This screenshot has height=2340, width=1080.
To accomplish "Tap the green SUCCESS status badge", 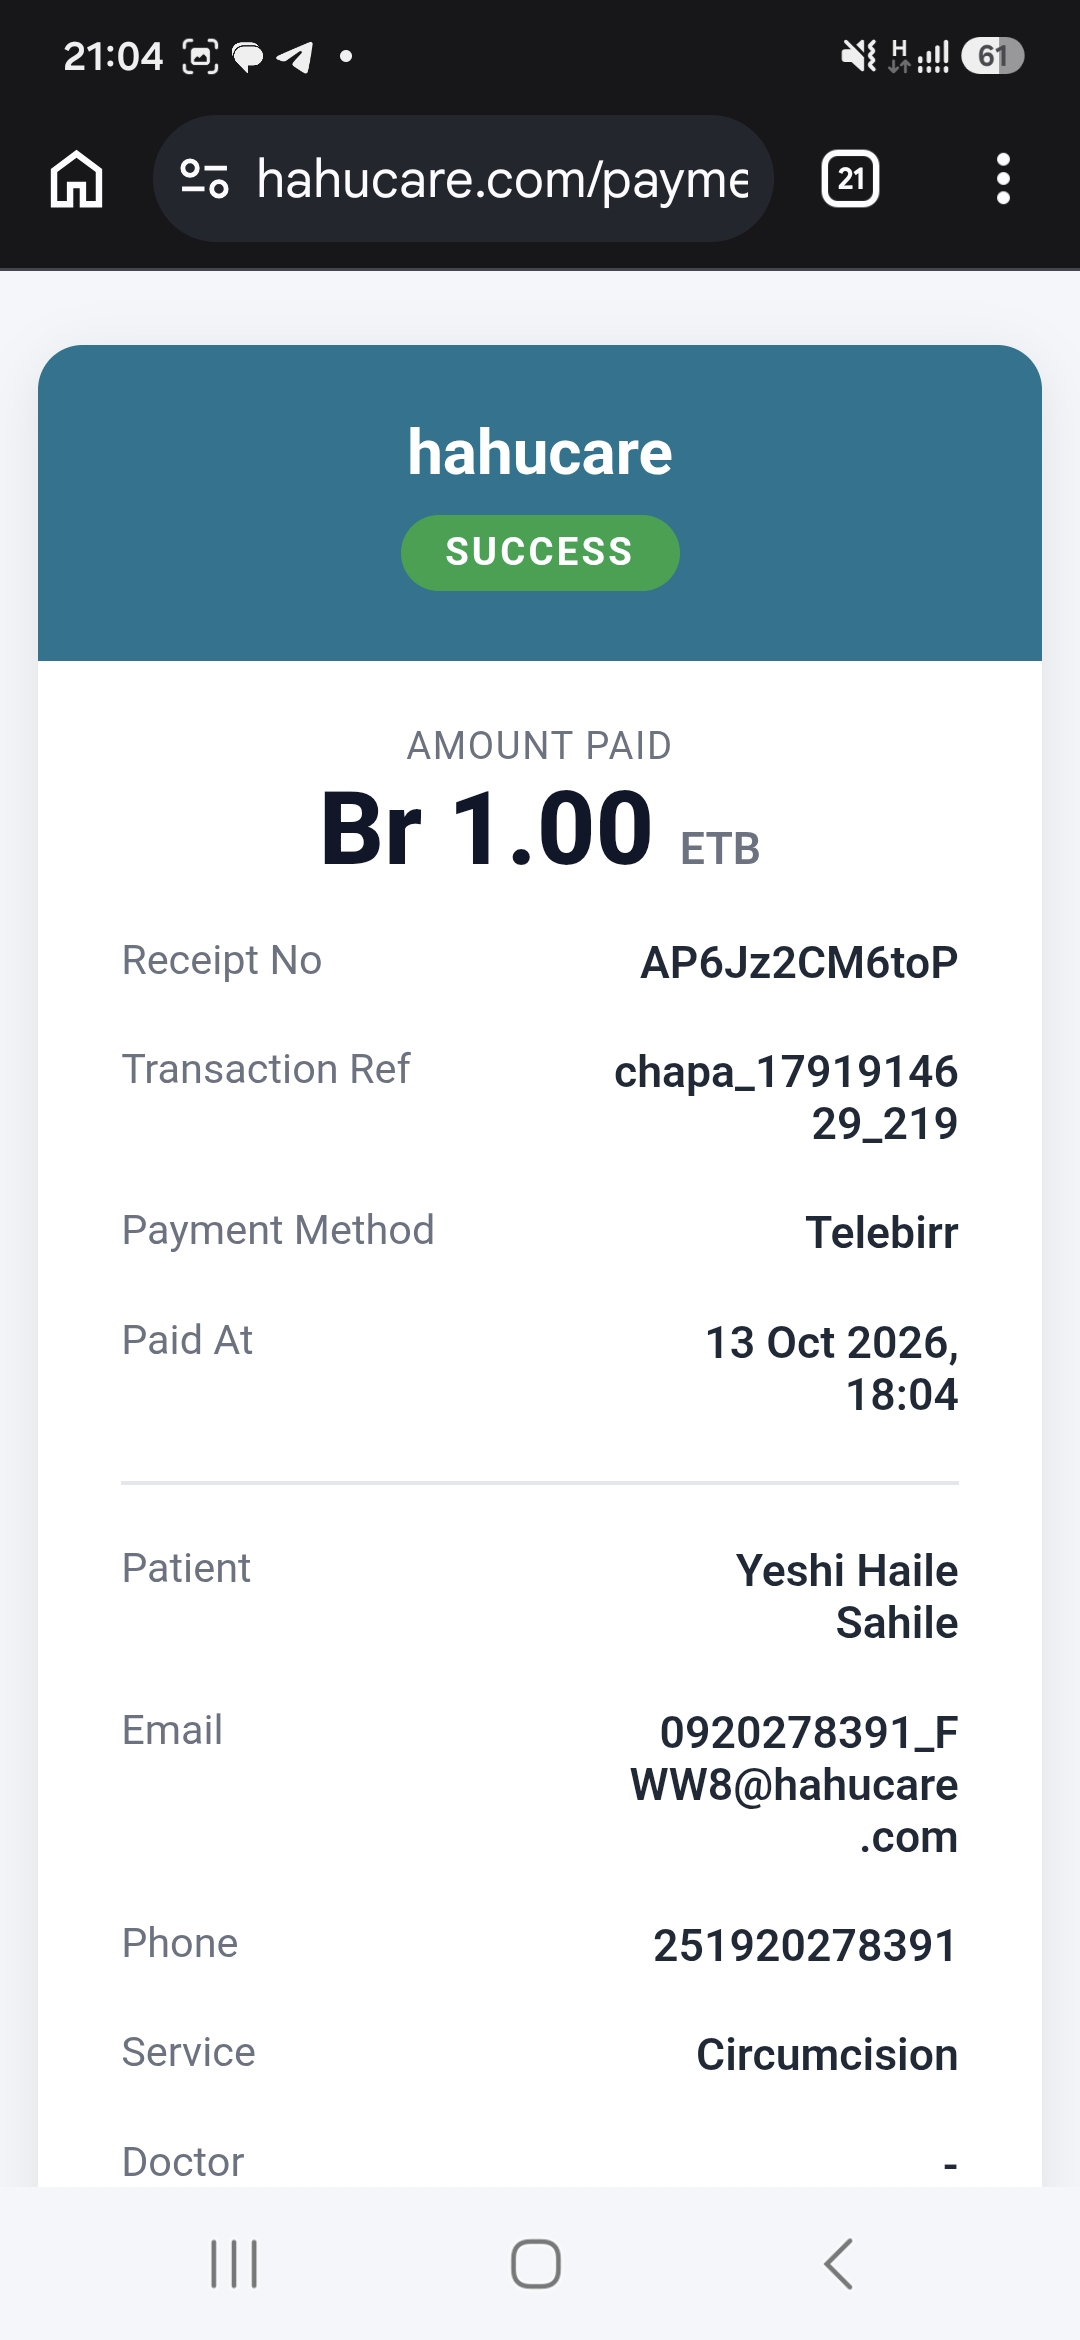I will coord(540,552).
